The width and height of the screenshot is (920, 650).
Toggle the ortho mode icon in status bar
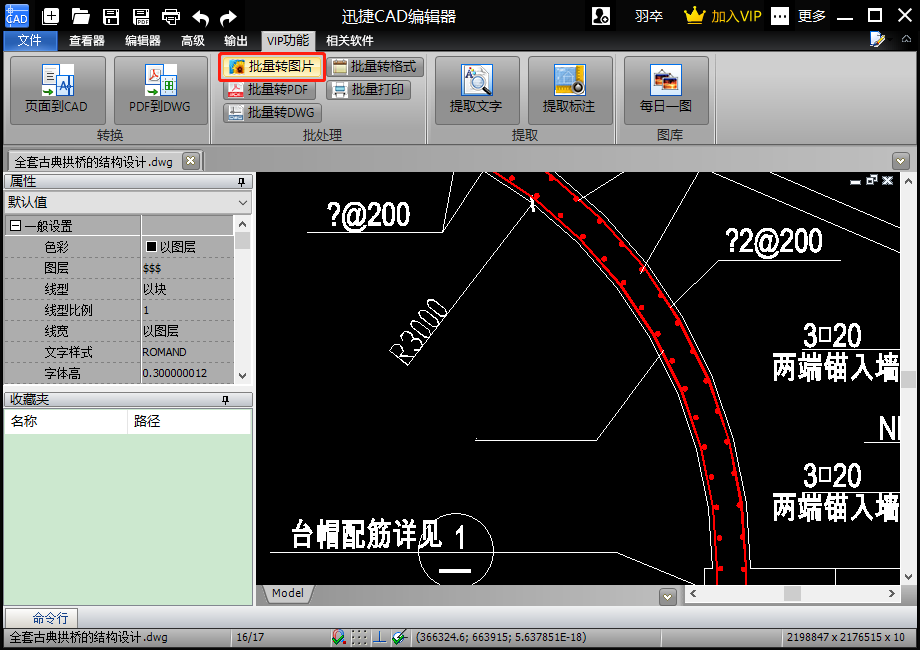380,637
